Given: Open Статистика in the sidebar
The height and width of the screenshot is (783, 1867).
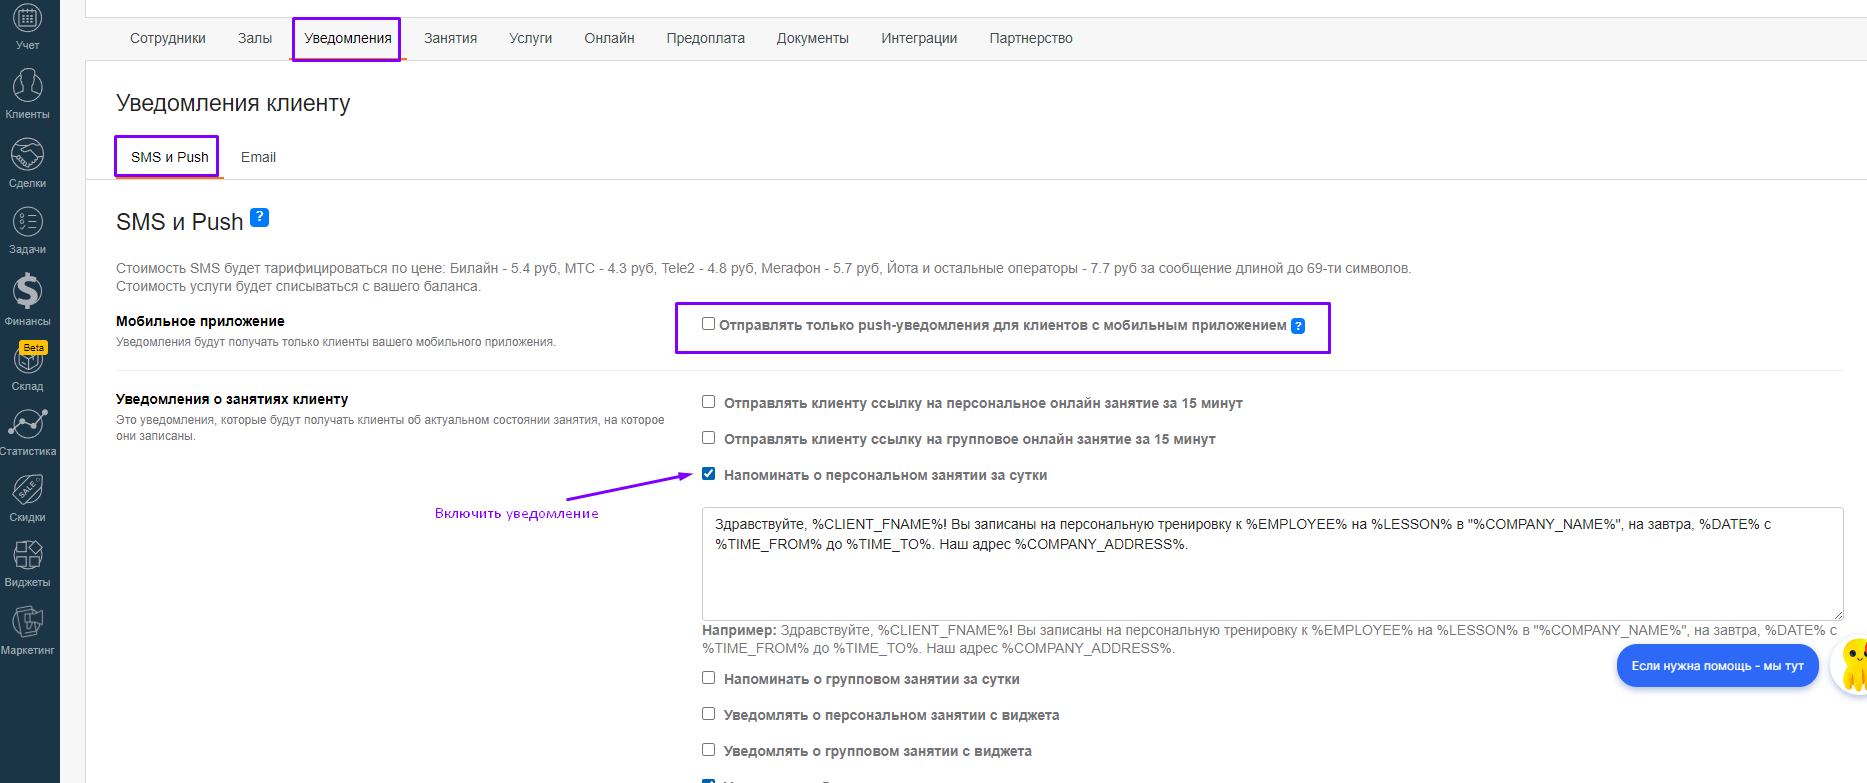Looking at the screenshot, I should (x=27, y=431).
